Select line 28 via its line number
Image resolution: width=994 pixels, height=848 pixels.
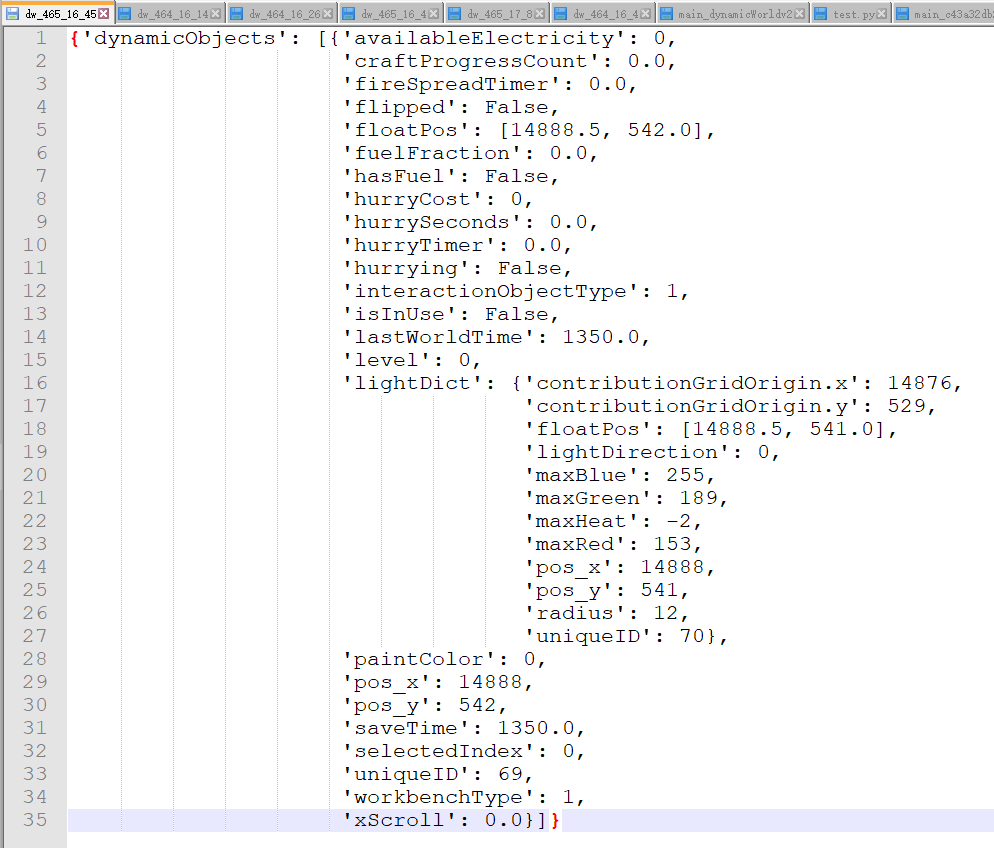point(35,659)
